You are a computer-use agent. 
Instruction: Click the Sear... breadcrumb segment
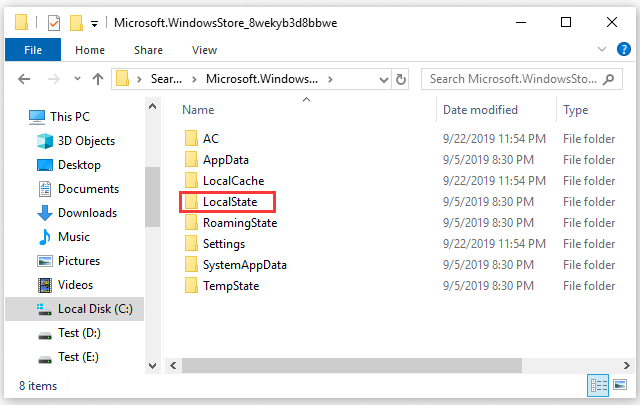[x=166, y=79]
